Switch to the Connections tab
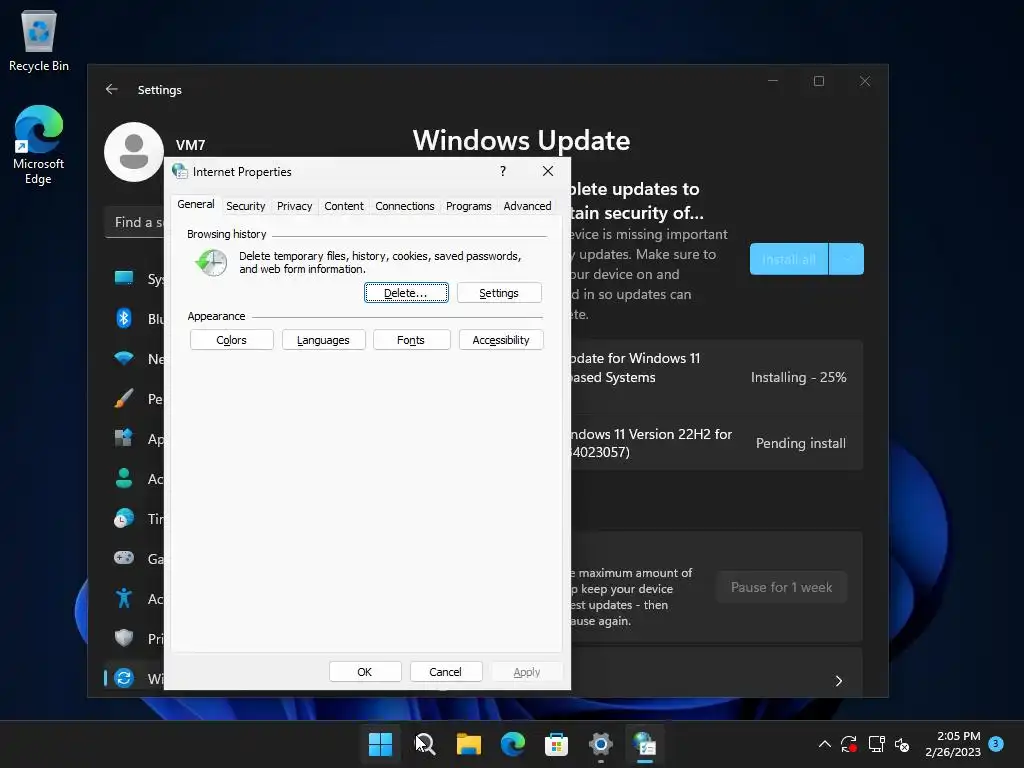The width and height of the screenshot is (1024, 768). point(404,206)
